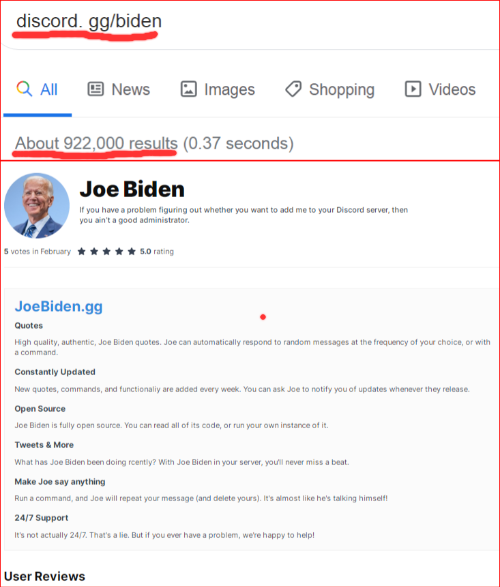This screenshot has height=587, width=500.
Task: Click the Videos play icon
Action: (413, 89)
